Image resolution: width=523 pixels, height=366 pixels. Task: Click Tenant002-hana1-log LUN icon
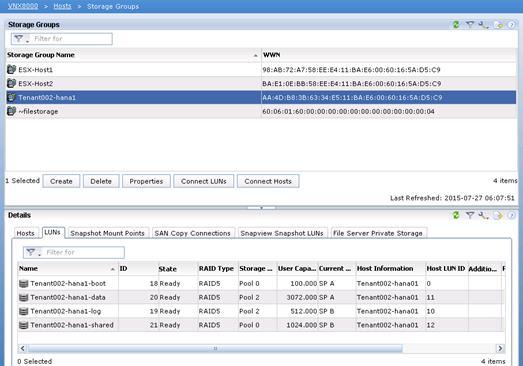tap(23, 311)
